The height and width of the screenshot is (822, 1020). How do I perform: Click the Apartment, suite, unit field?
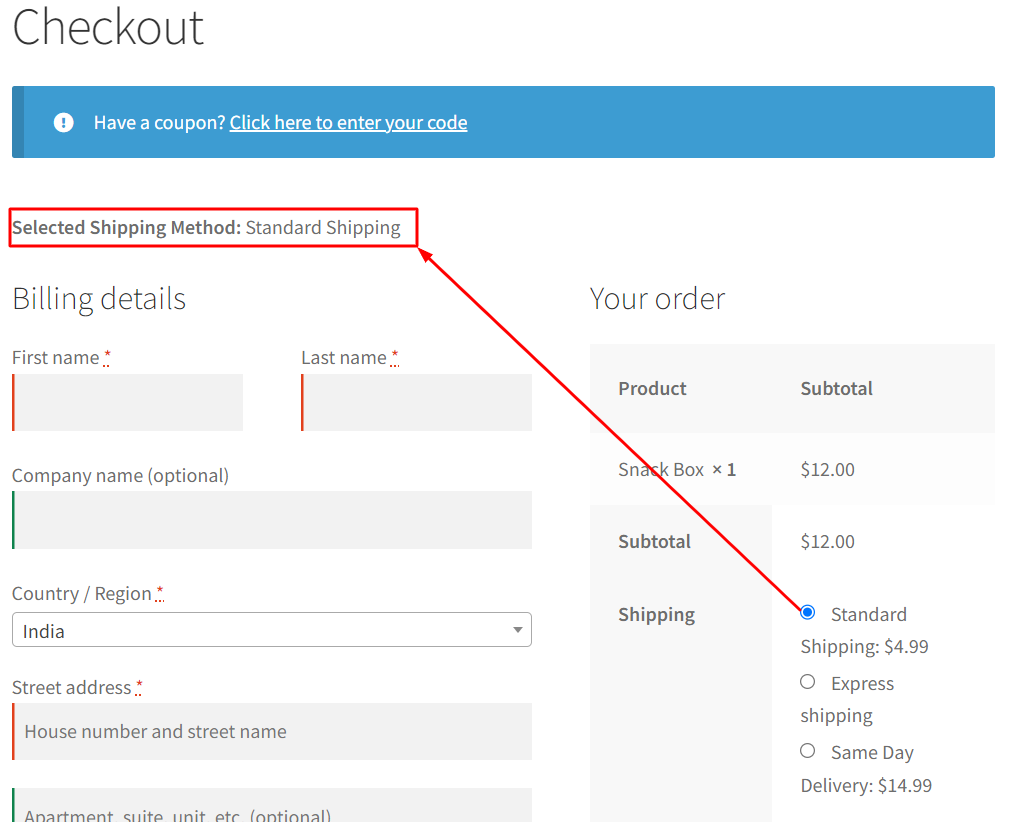click(272, 806)
